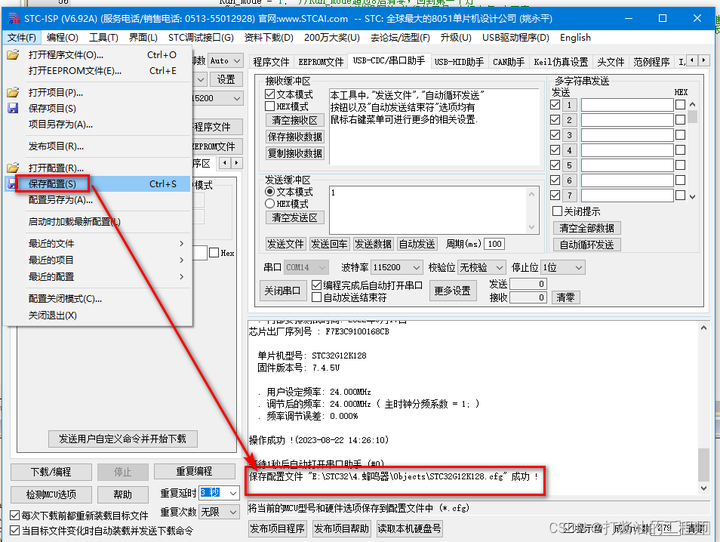Open the 工具(T) menu
The height and width of the screenshot is (542, 720).
103,38
